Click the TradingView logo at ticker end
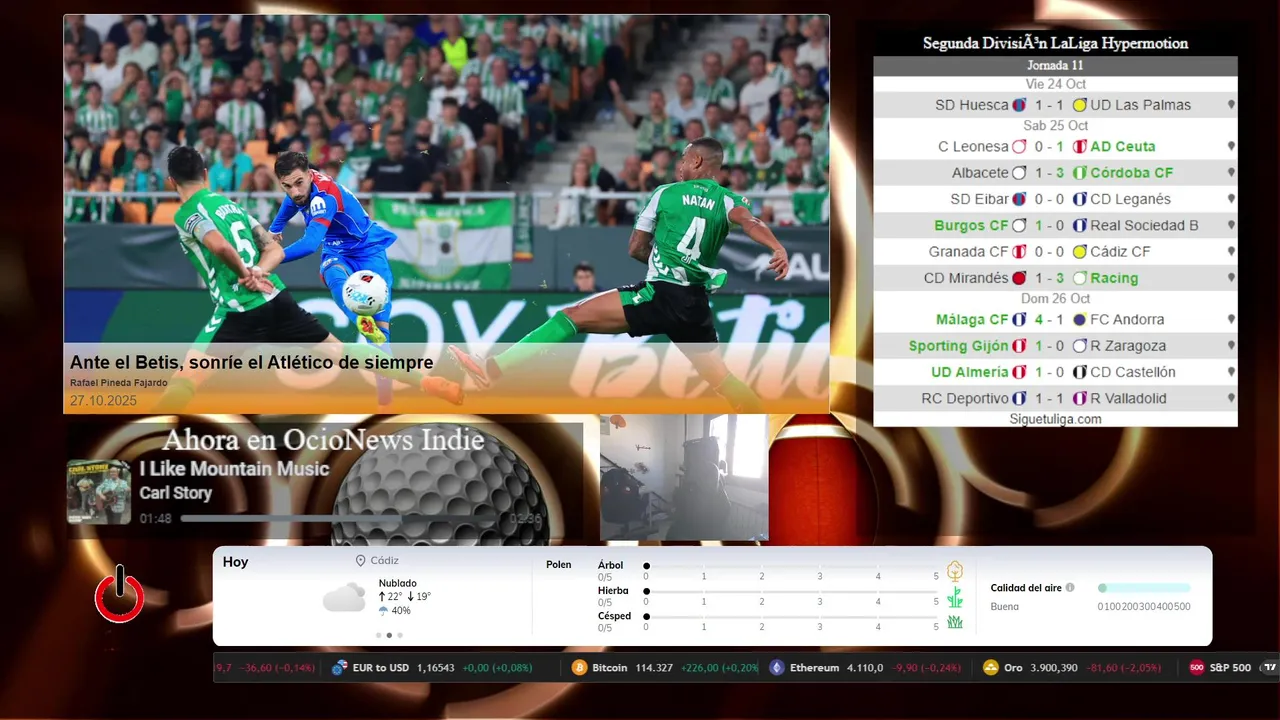 [x=1269, y=667]
